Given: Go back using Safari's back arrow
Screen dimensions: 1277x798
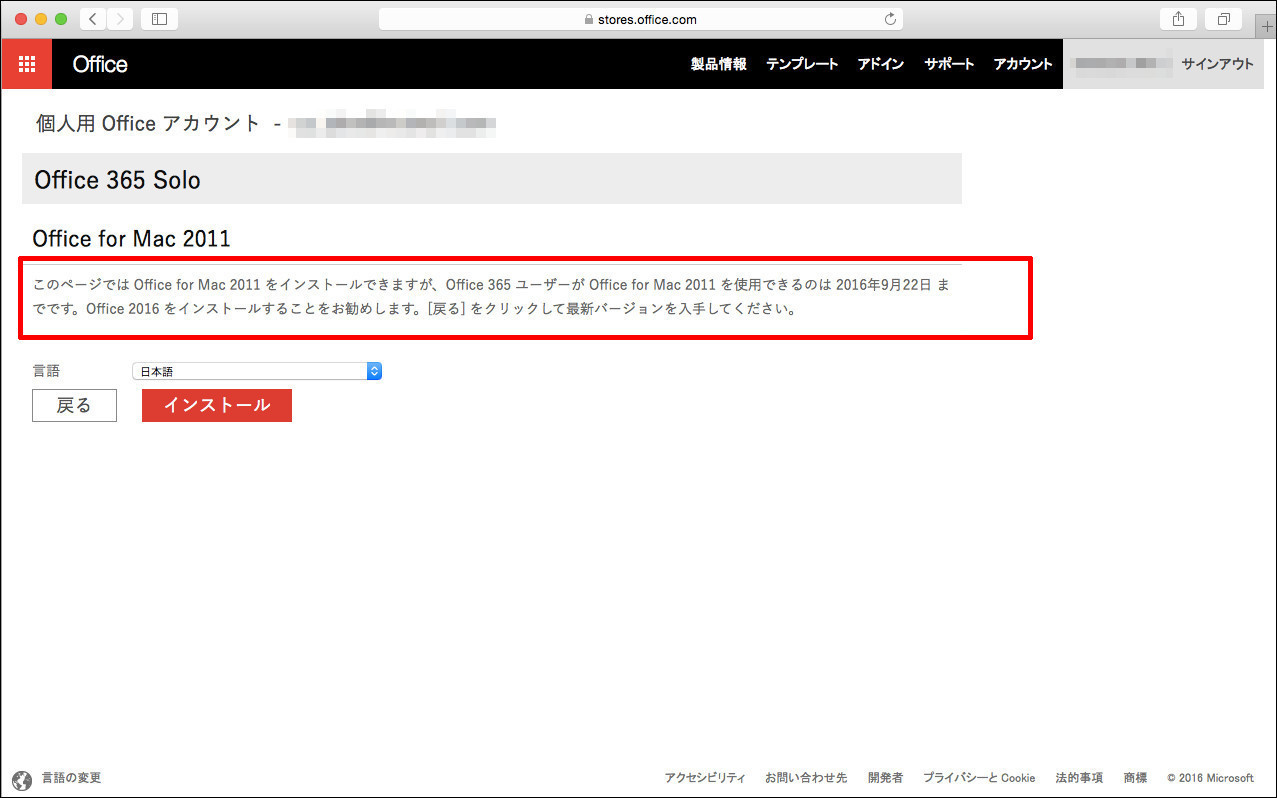Looking at the screenshot, I should tap(92, 19).
